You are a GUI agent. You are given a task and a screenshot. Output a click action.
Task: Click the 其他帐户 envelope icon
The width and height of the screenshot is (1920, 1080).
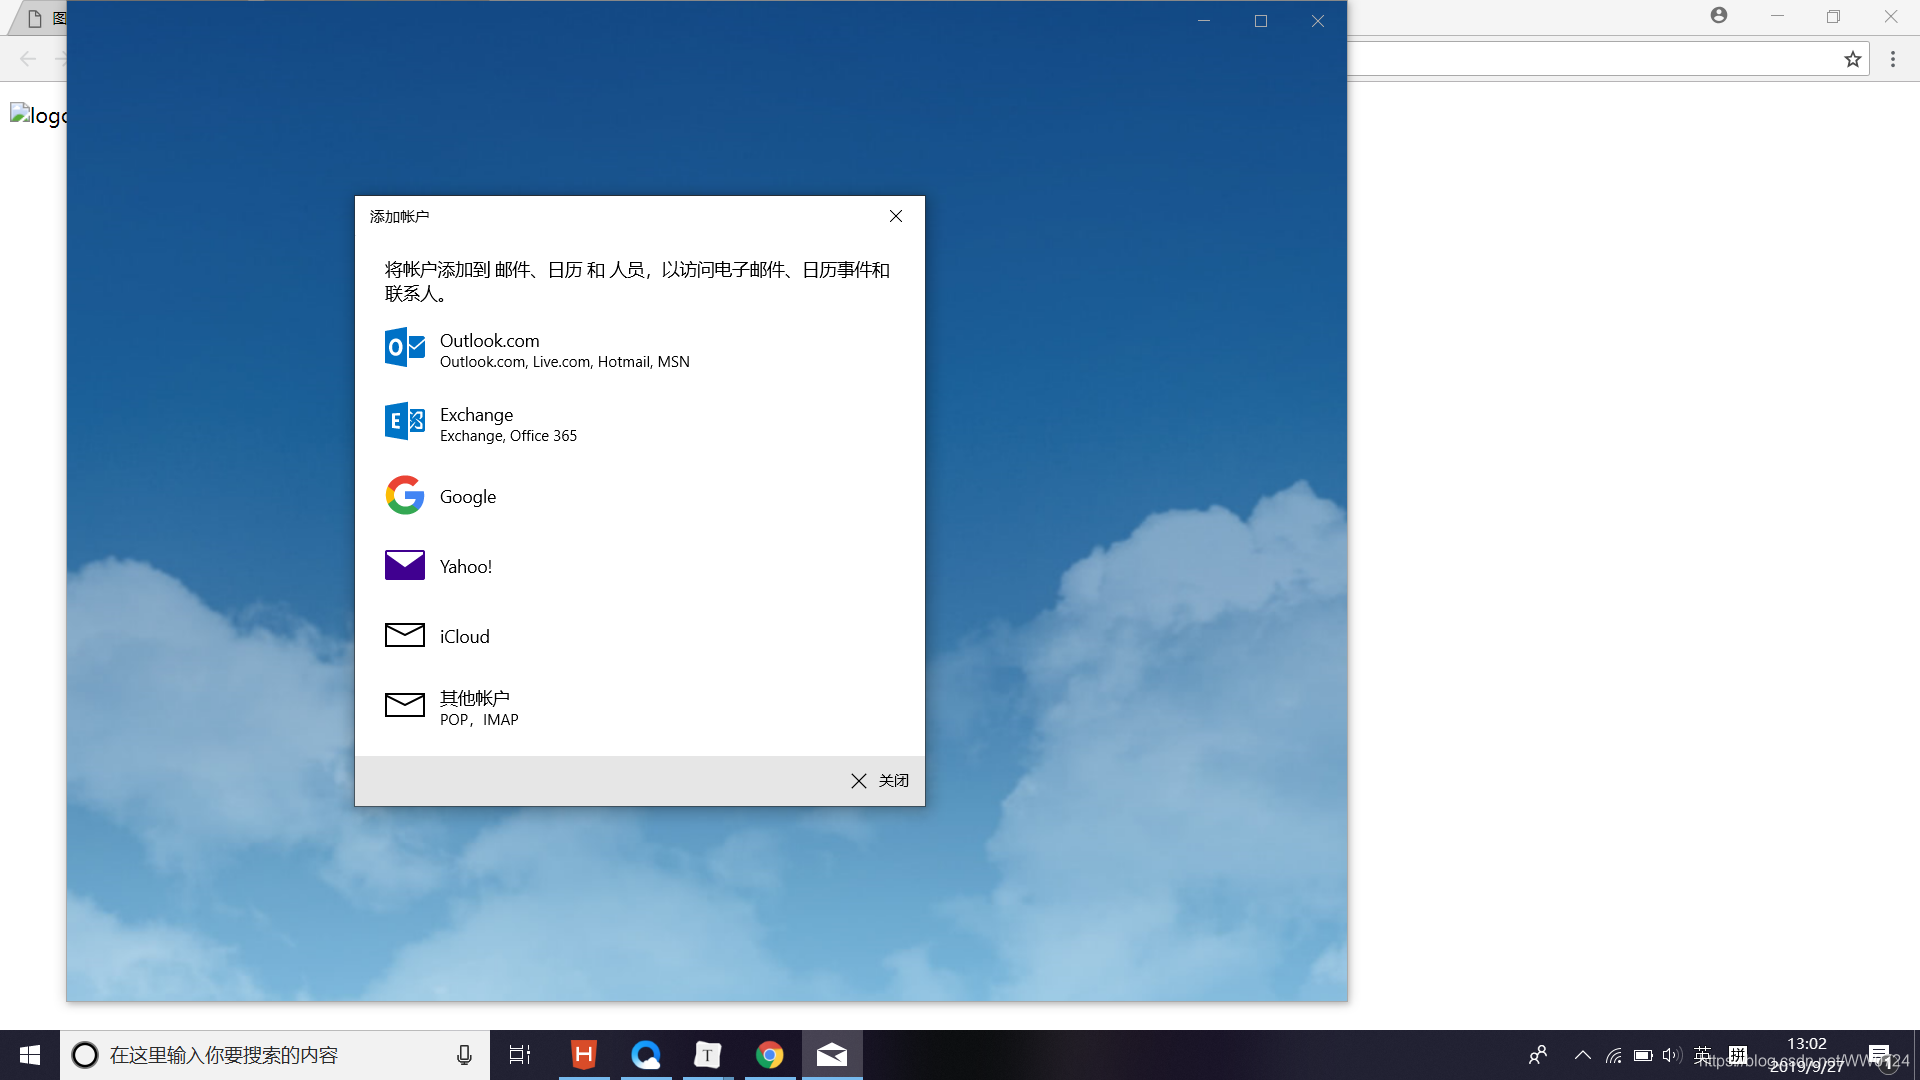405,705
